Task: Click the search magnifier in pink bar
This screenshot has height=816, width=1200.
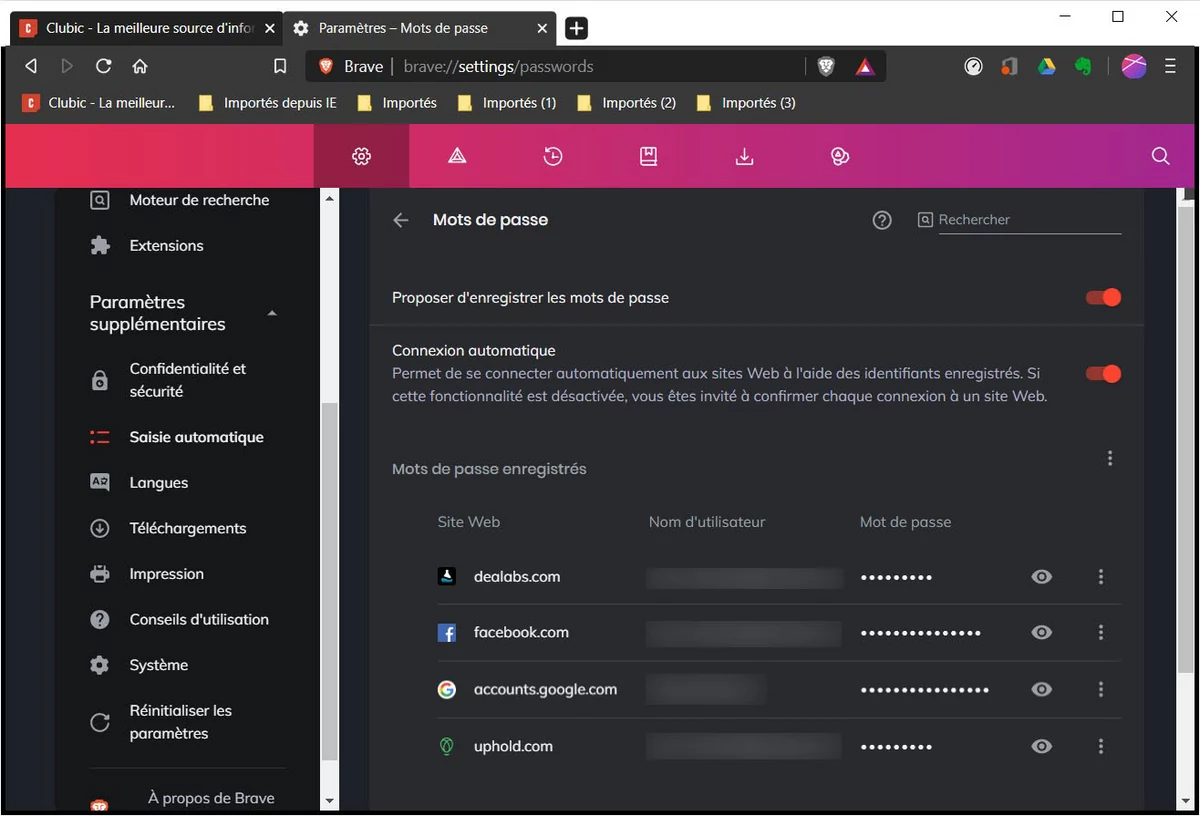Action: (1160, 156)
